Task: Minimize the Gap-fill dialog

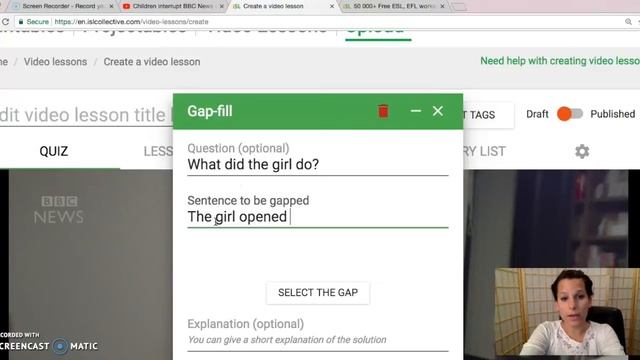Action: coord(416,111)
